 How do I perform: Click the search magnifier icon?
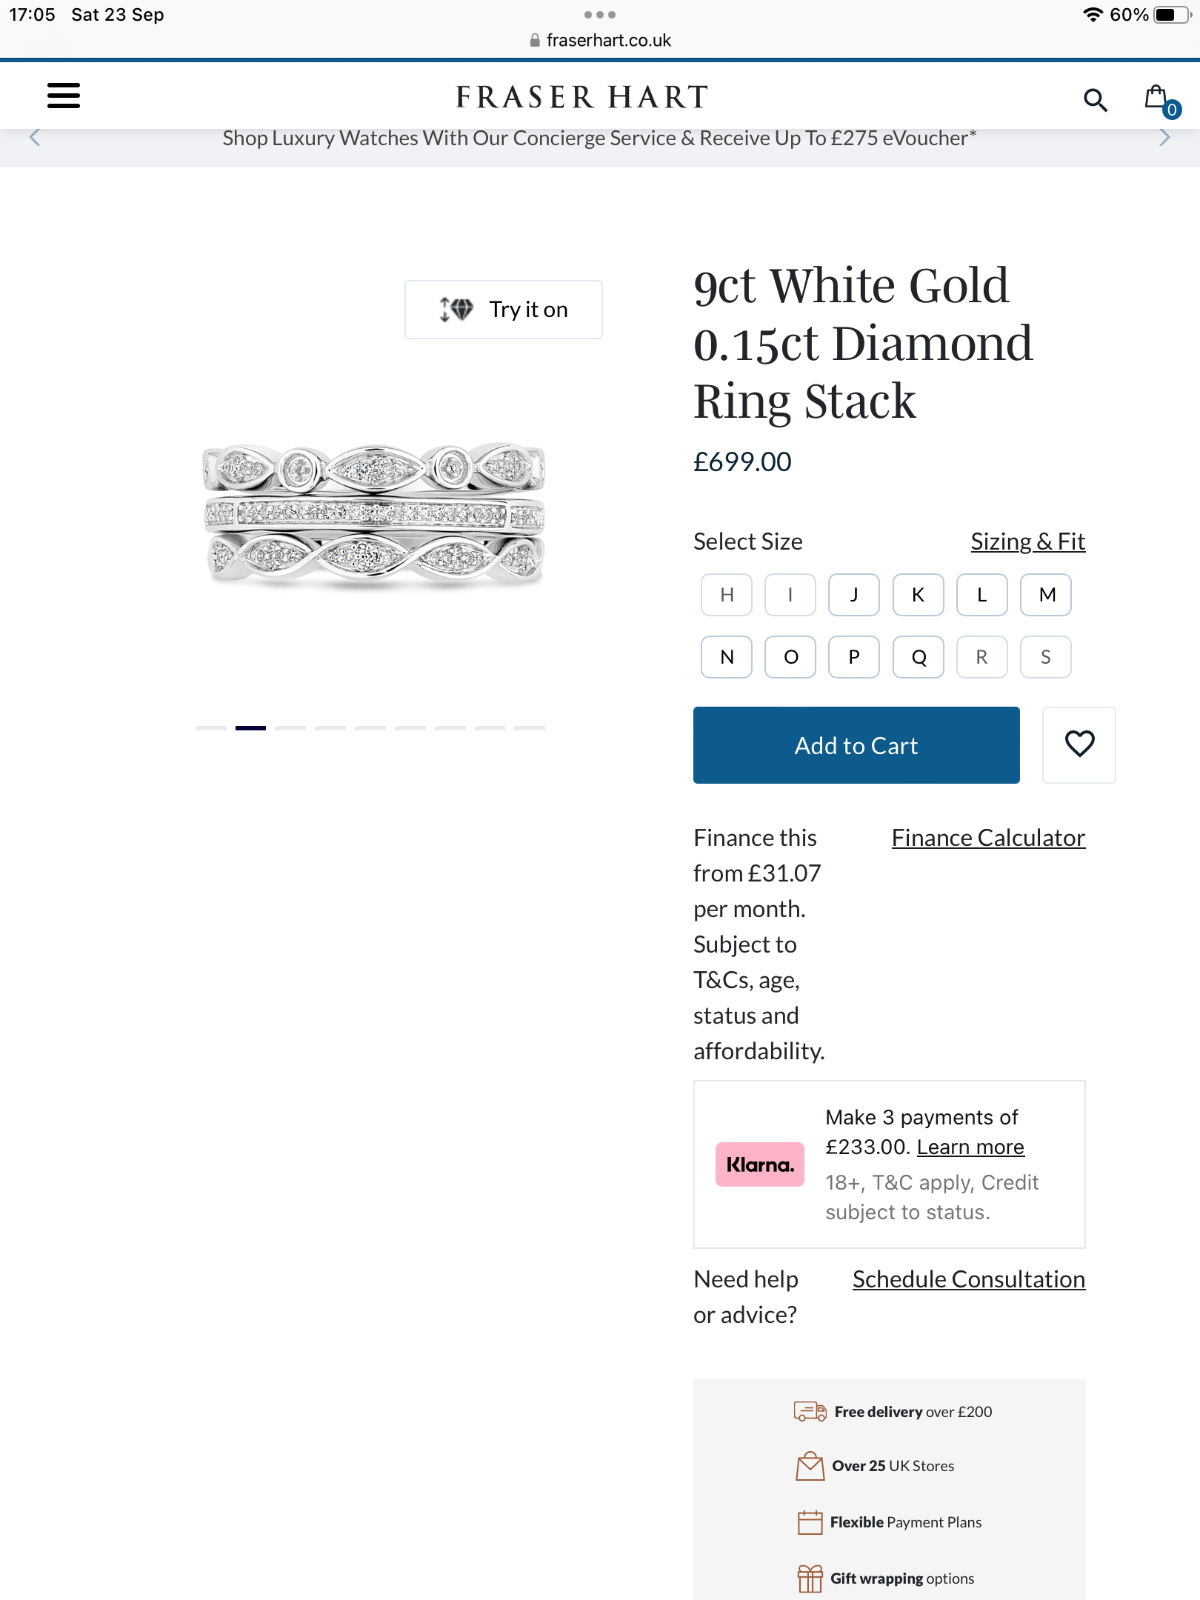tap(1095, 100)
